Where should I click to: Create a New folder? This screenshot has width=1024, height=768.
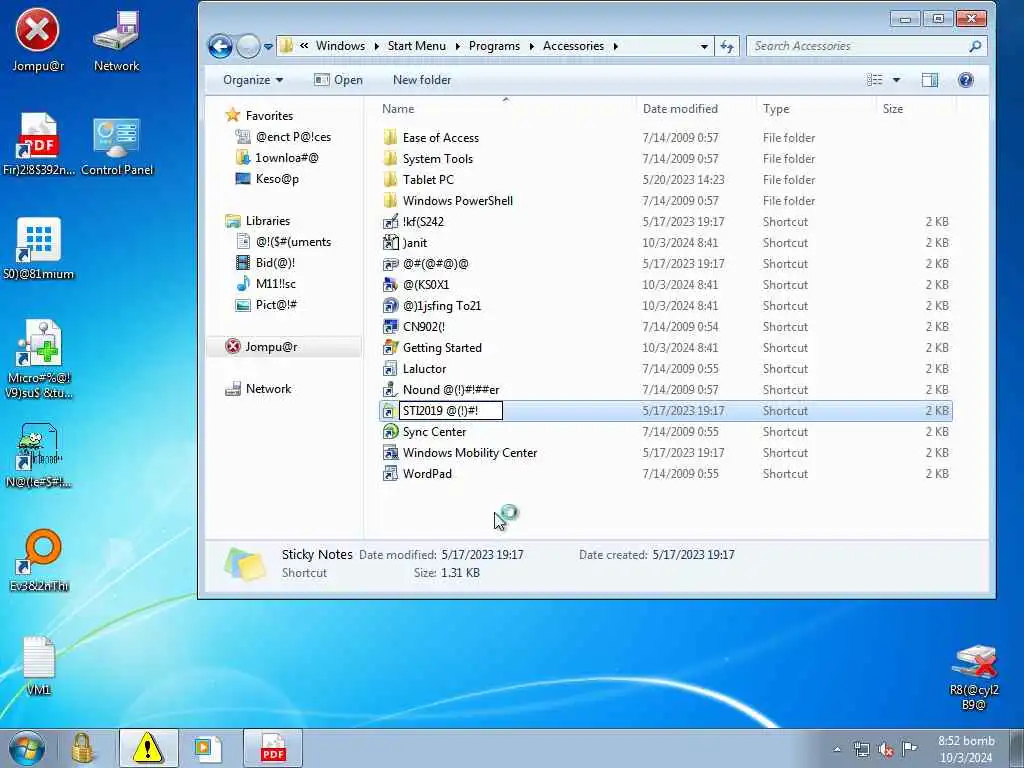click(x=422, y=80)
